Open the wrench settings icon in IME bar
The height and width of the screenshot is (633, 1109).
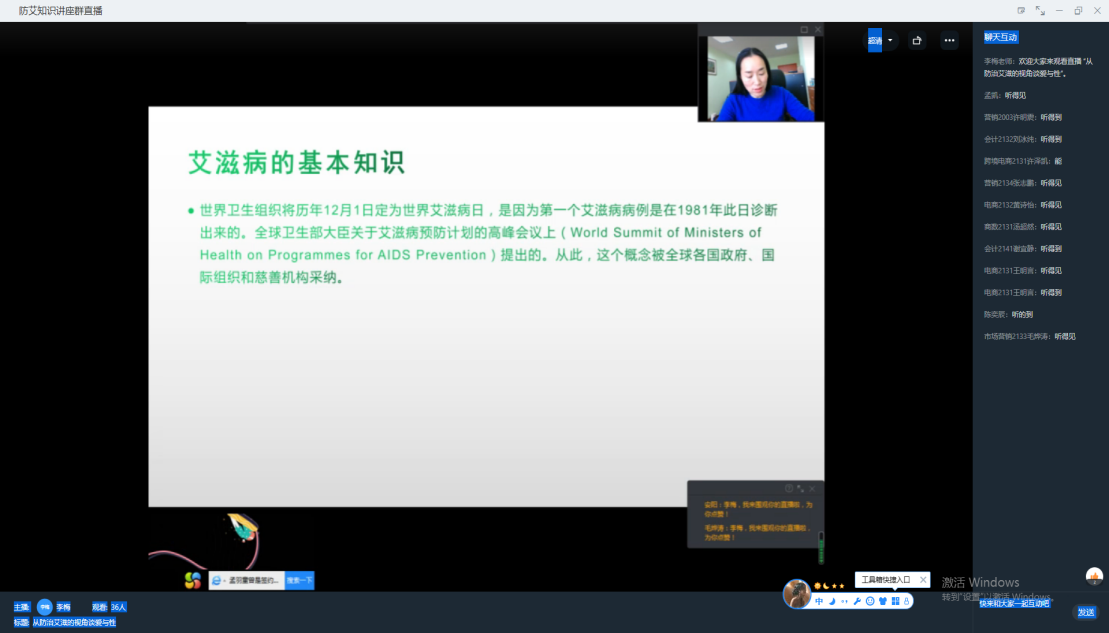tap(857, 601)
